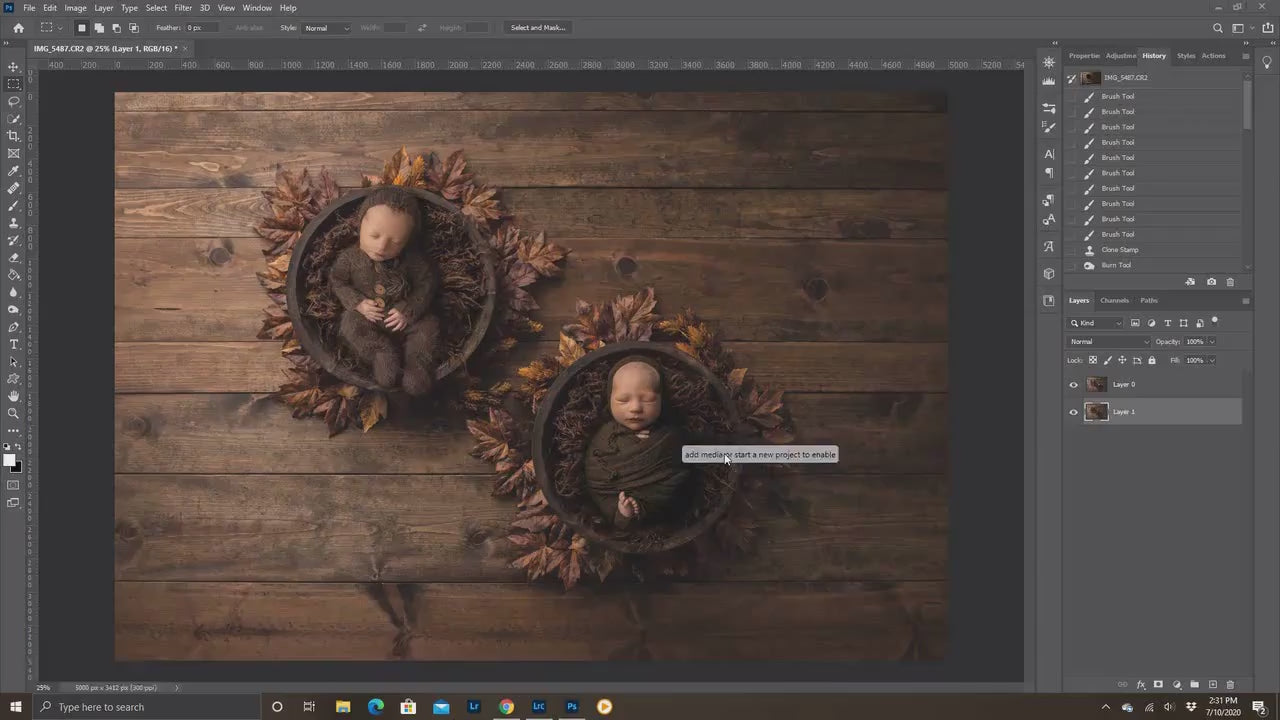Select the Lasso tool
This screenshot has width=1280, height=720.
13,101
